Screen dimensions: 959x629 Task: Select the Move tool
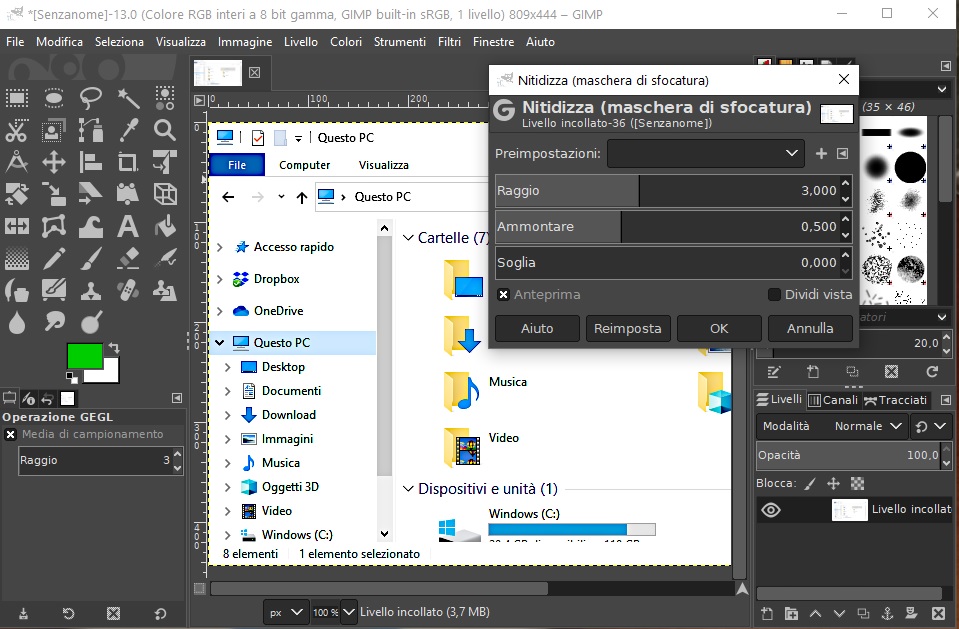[54, 162]
